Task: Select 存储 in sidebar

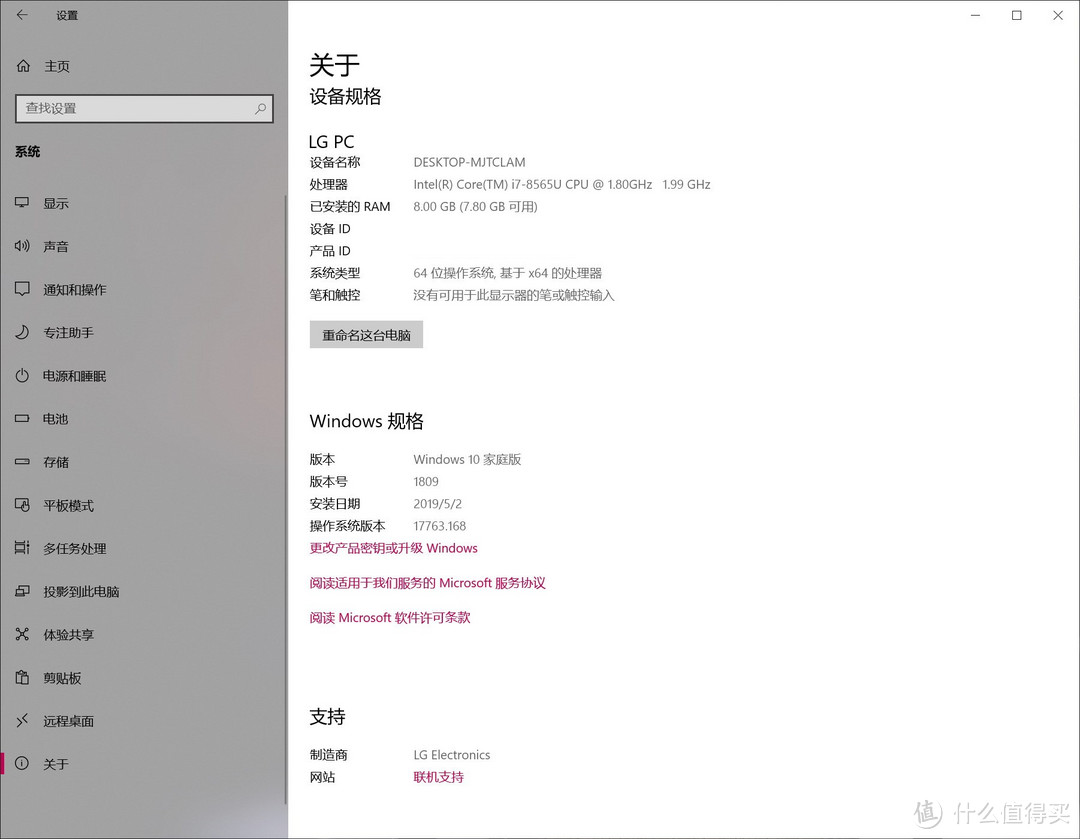Action: (x=56, y=462)
